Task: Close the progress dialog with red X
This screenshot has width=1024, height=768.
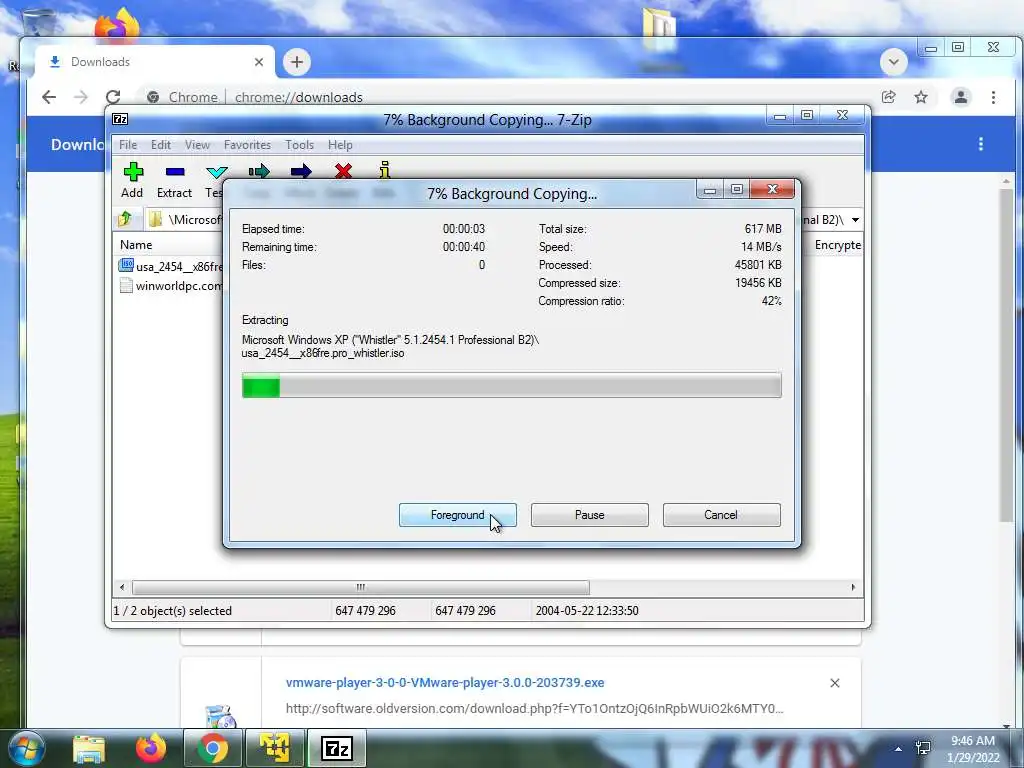Action: pyautogui.click(x=773, y=189)
